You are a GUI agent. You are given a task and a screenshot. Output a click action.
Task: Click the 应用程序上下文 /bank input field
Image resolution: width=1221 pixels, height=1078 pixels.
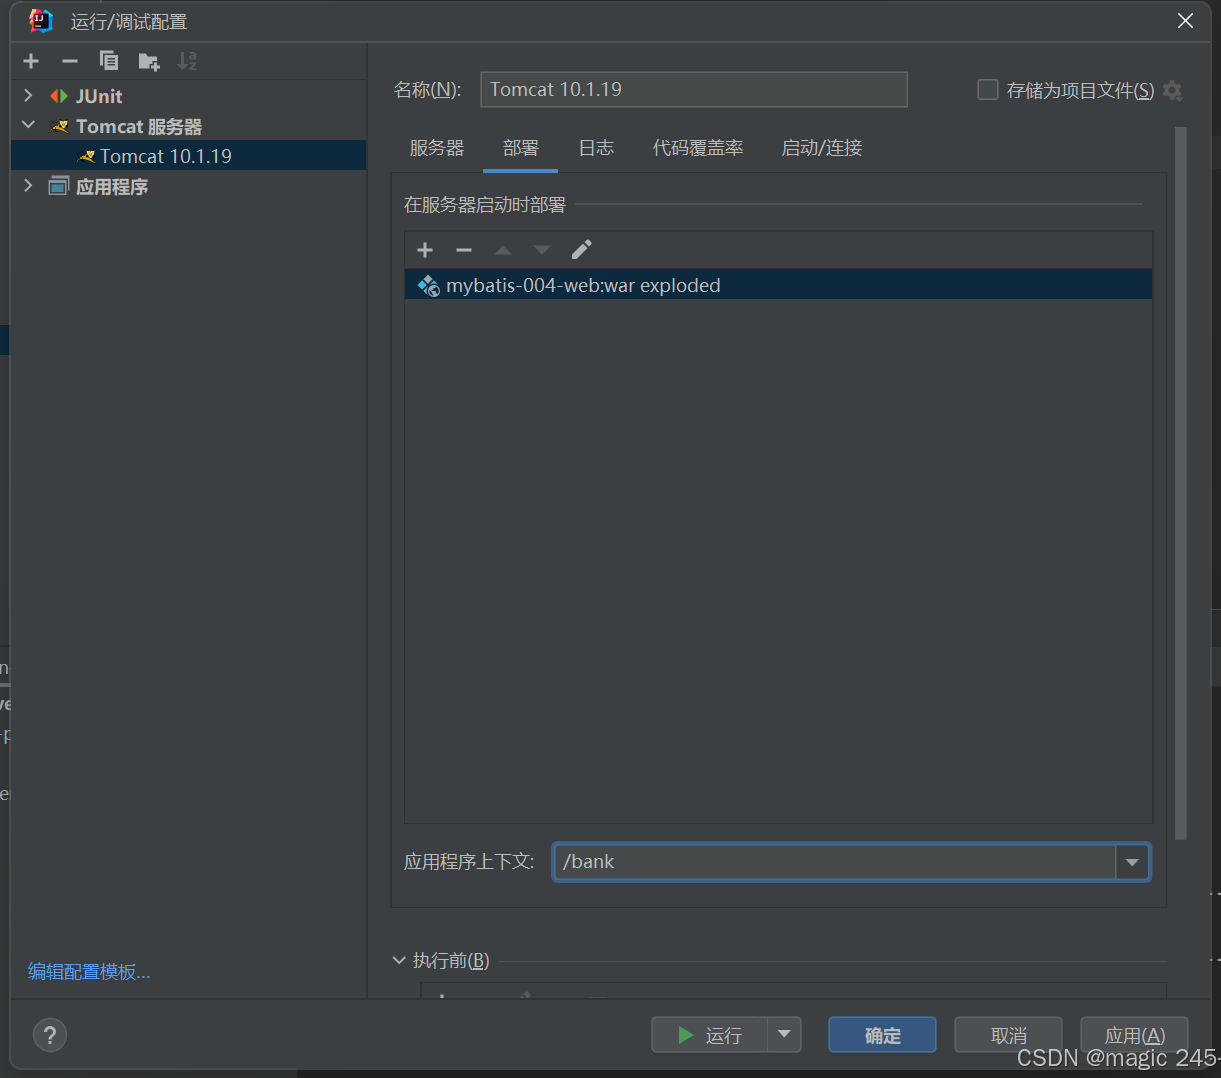tap(834, 862)
